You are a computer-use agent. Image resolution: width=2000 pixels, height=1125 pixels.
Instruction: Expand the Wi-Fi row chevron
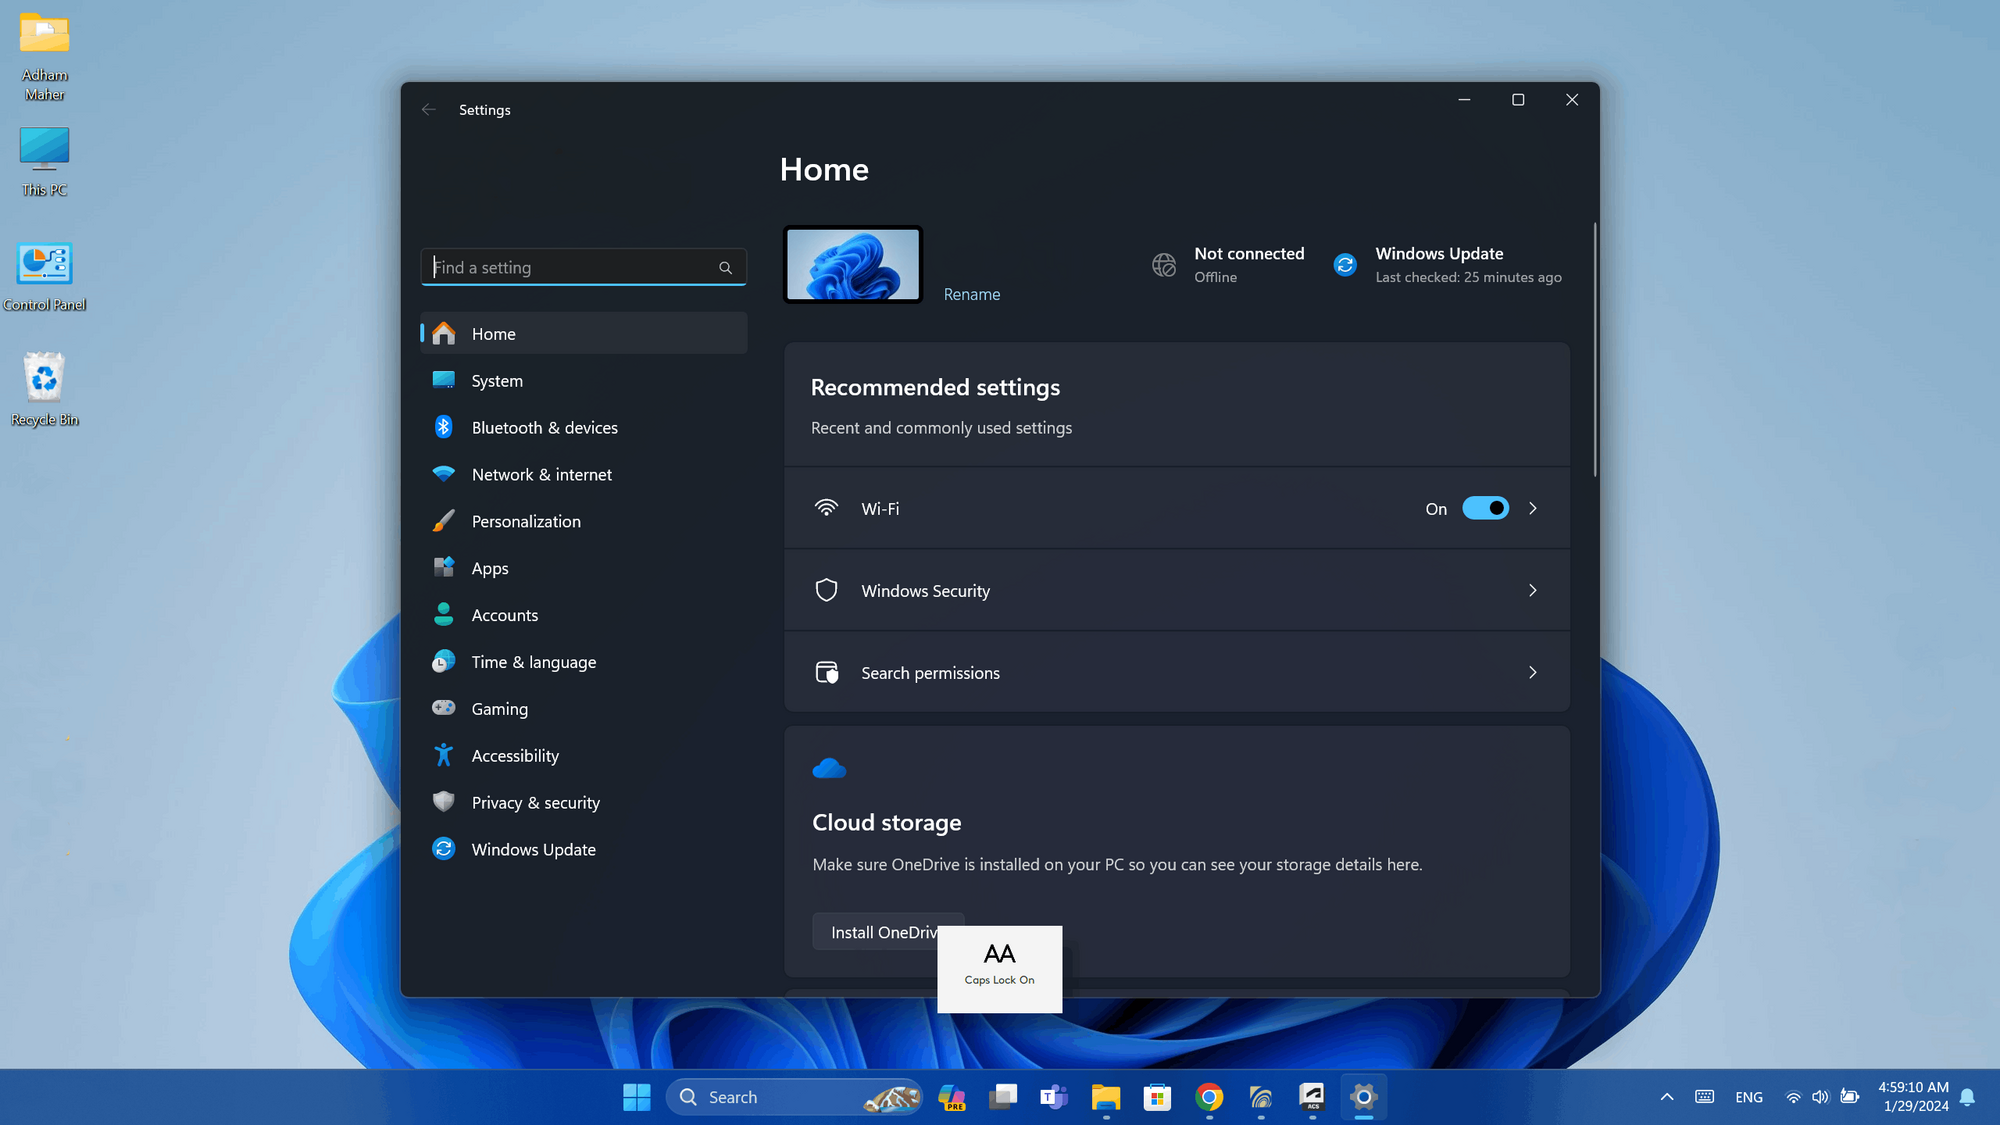[1533, 509]
